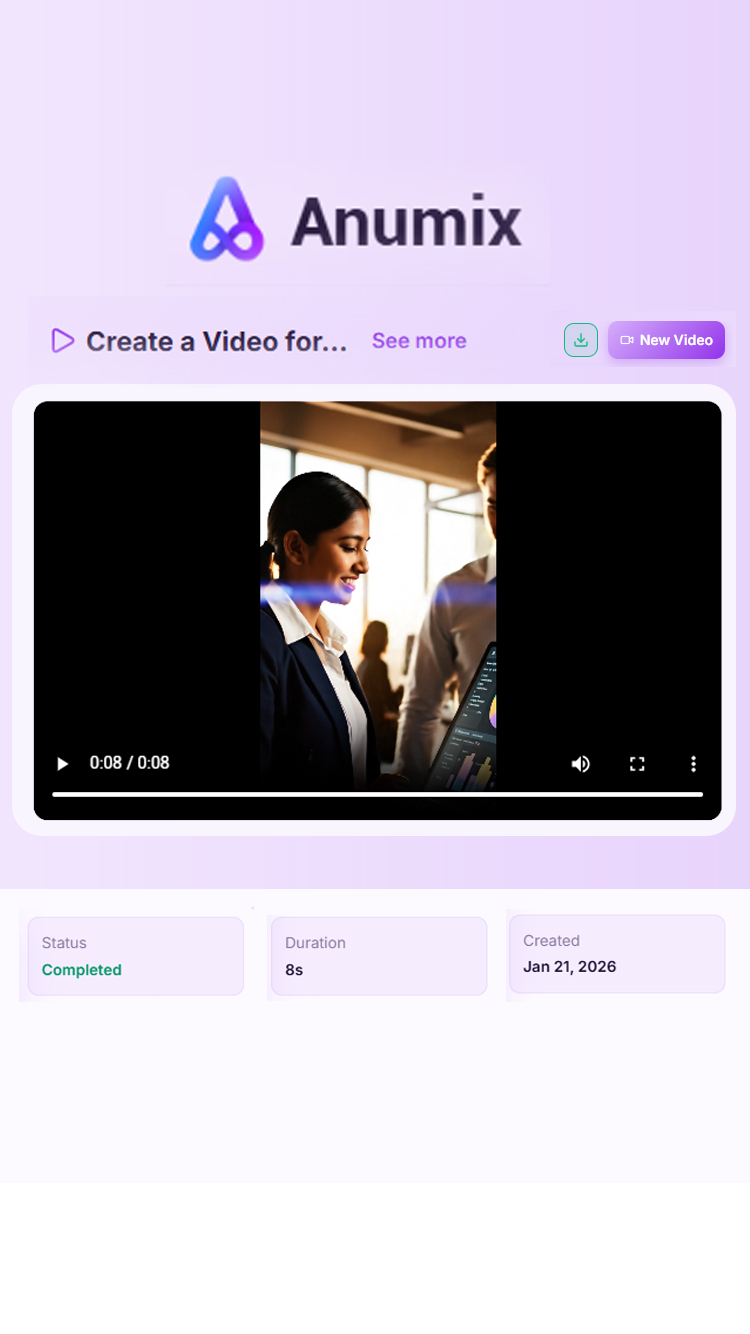
Task: Click the Anumix infinity logo icon
Action: (227, 219)
